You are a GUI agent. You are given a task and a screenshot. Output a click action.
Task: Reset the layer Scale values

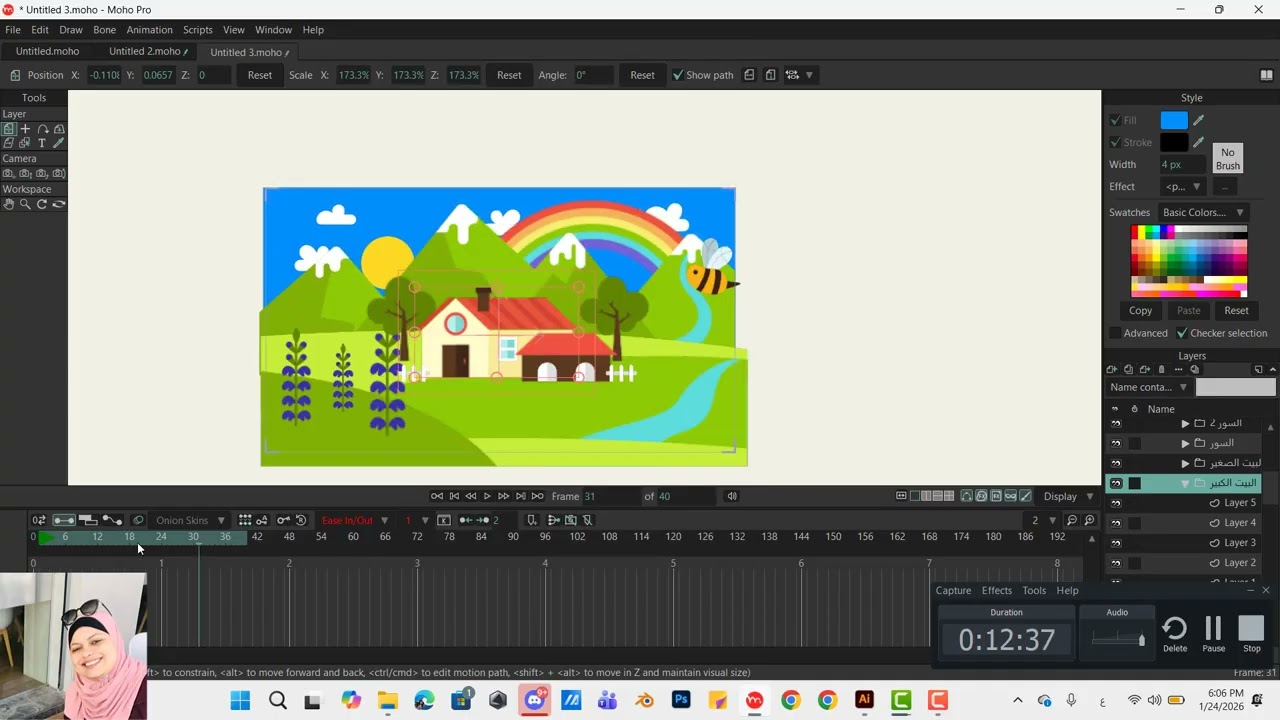click(509, 75)
